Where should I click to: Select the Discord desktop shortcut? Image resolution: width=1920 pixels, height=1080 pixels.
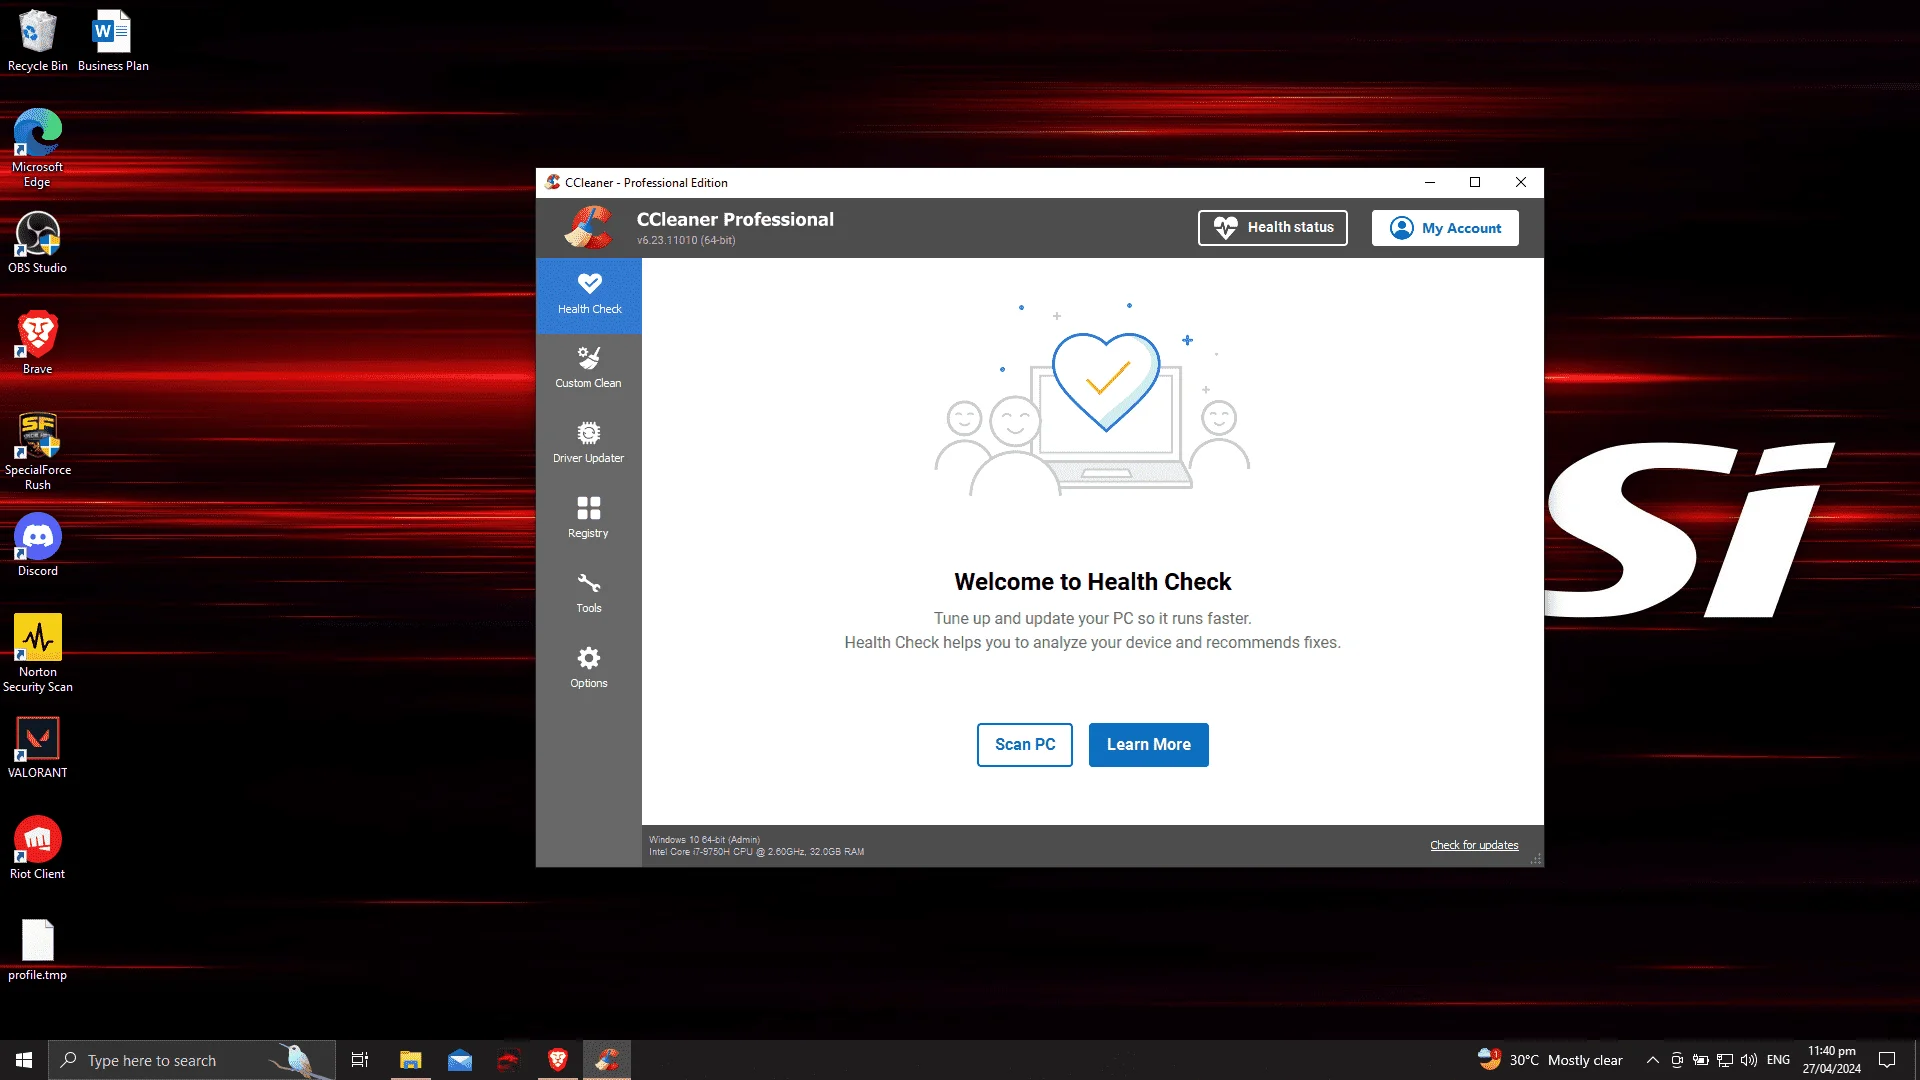[x=38, y=546]
